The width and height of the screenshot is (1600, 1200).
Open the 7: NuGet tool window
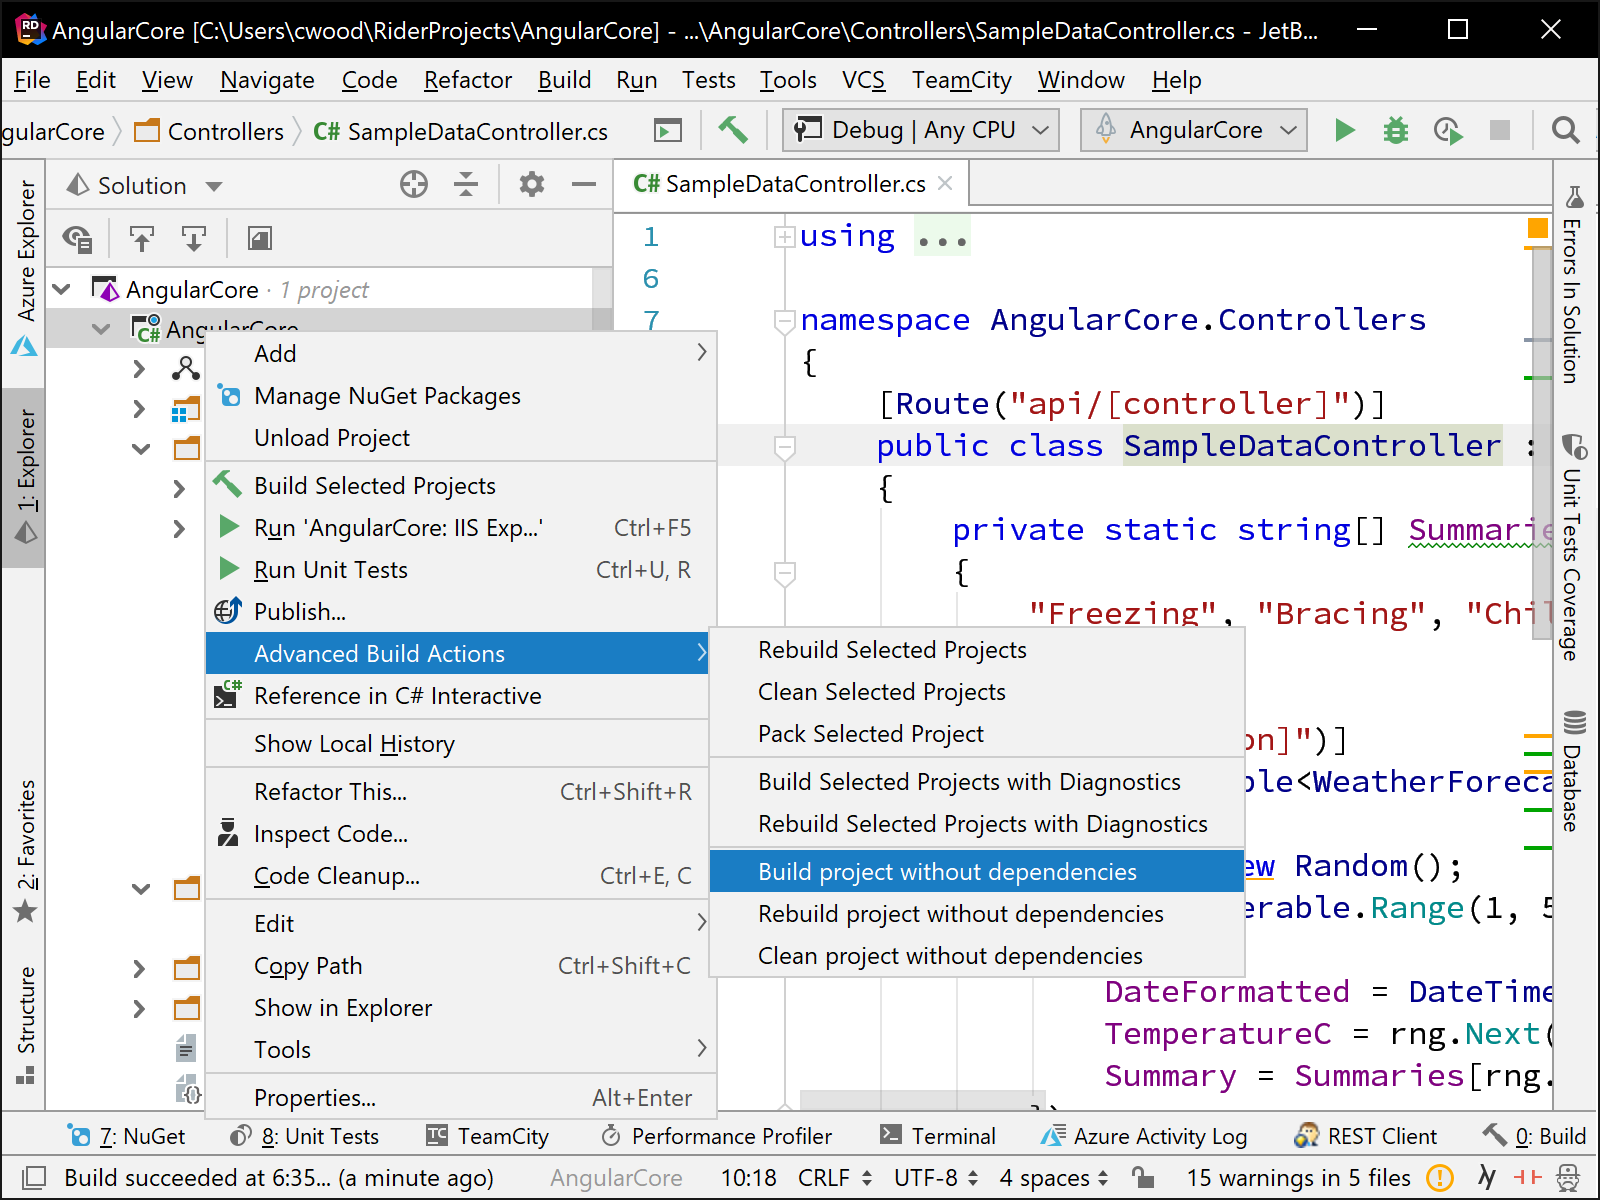126,1137
